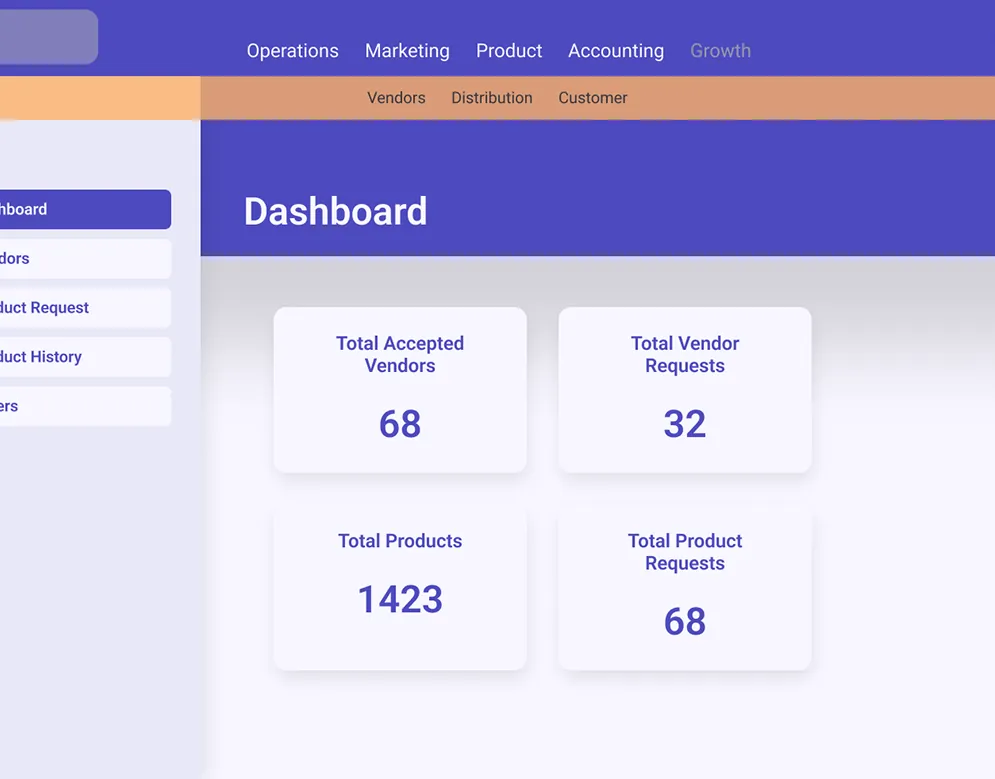Screen dimensions: 995x779
Task: Click the Dashboard page heading
Action: (336, 211)
